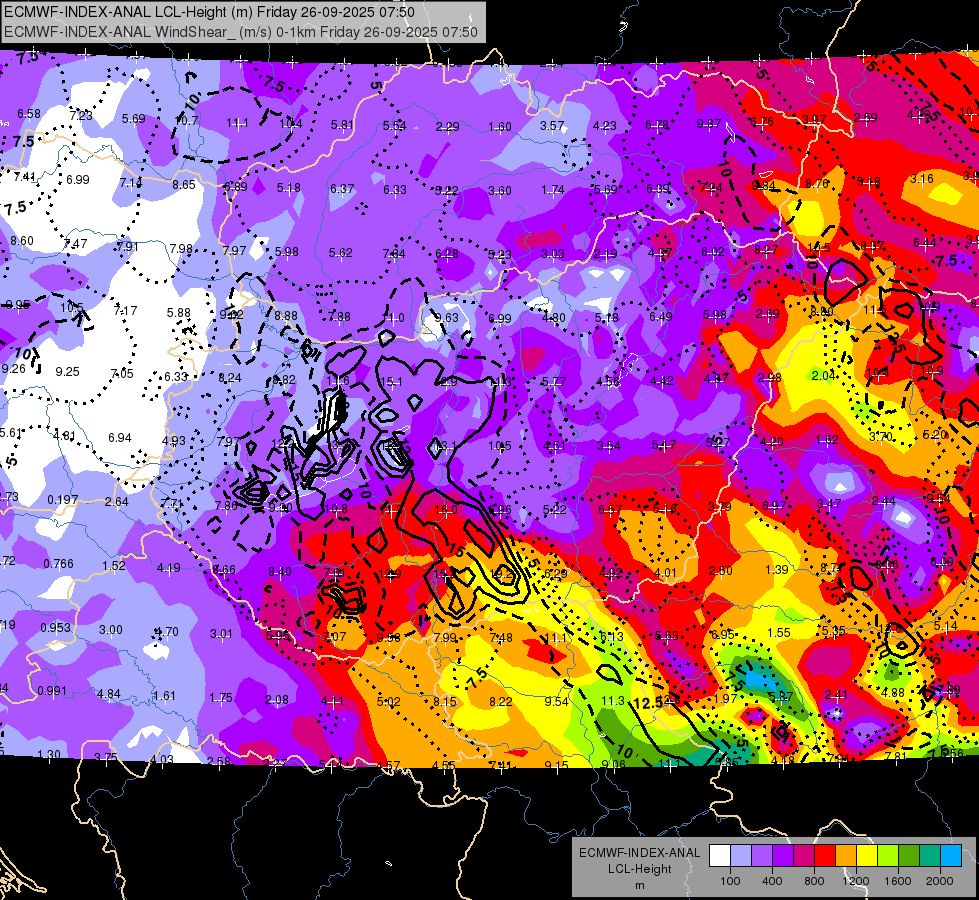Screen dimensions: 979x900
Task: Click the grid value '8.15'
Action: point(445,701)
